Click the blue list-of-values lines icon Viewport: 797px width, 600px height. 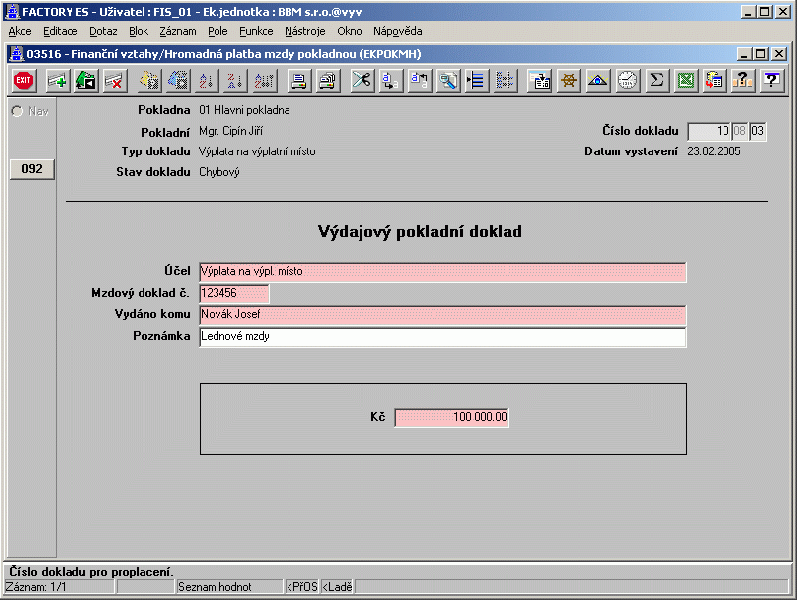476,80
